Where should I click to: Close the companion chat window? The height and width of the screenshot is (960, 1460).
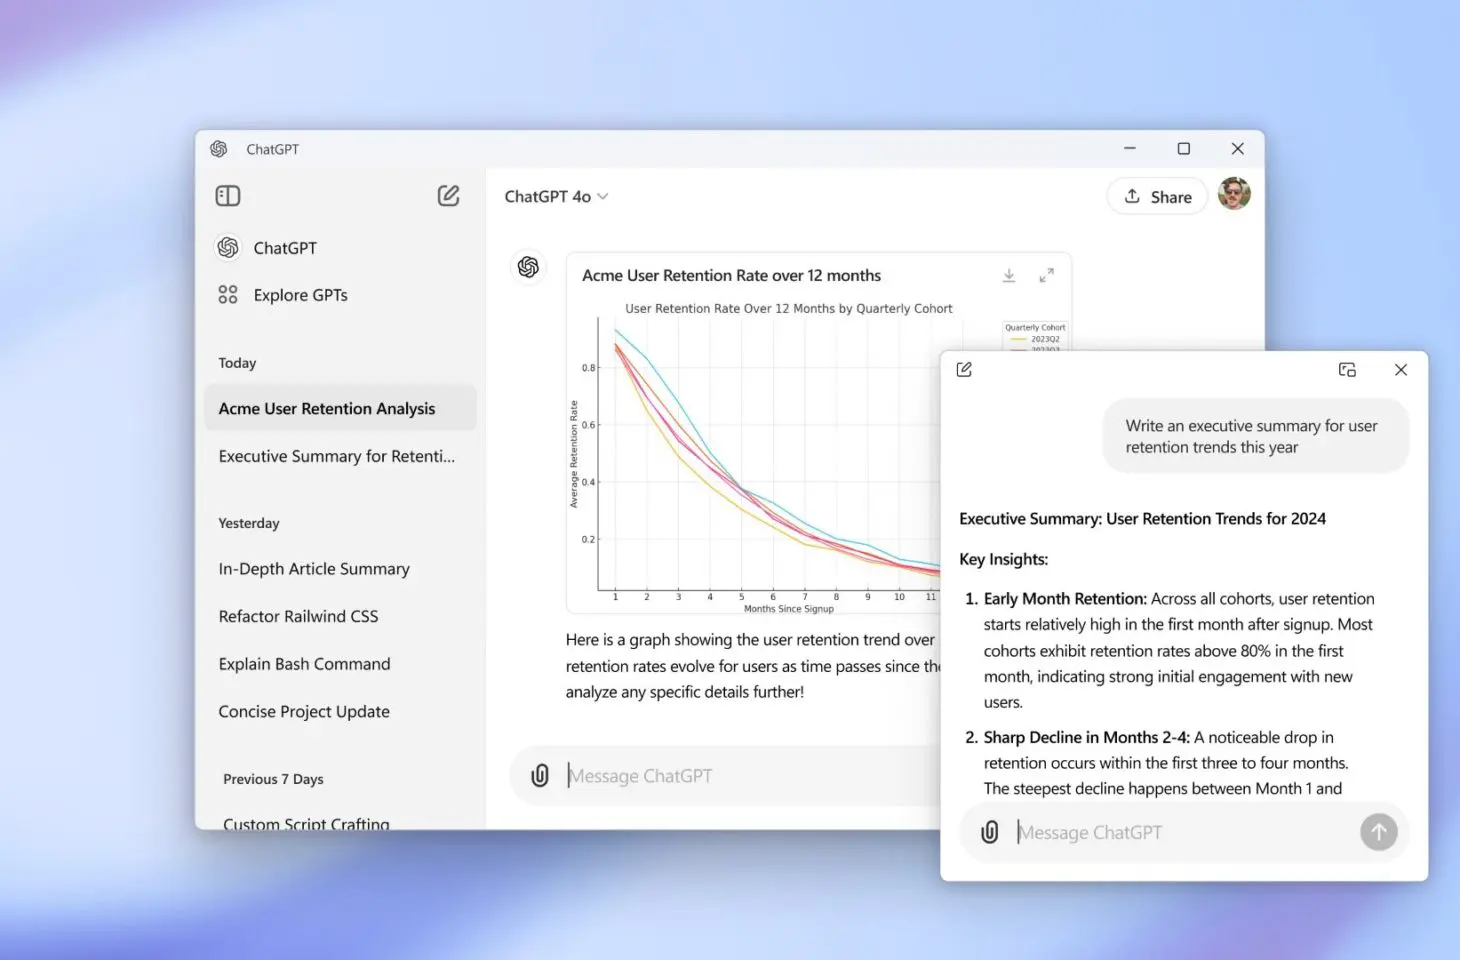coord(1401,370)
